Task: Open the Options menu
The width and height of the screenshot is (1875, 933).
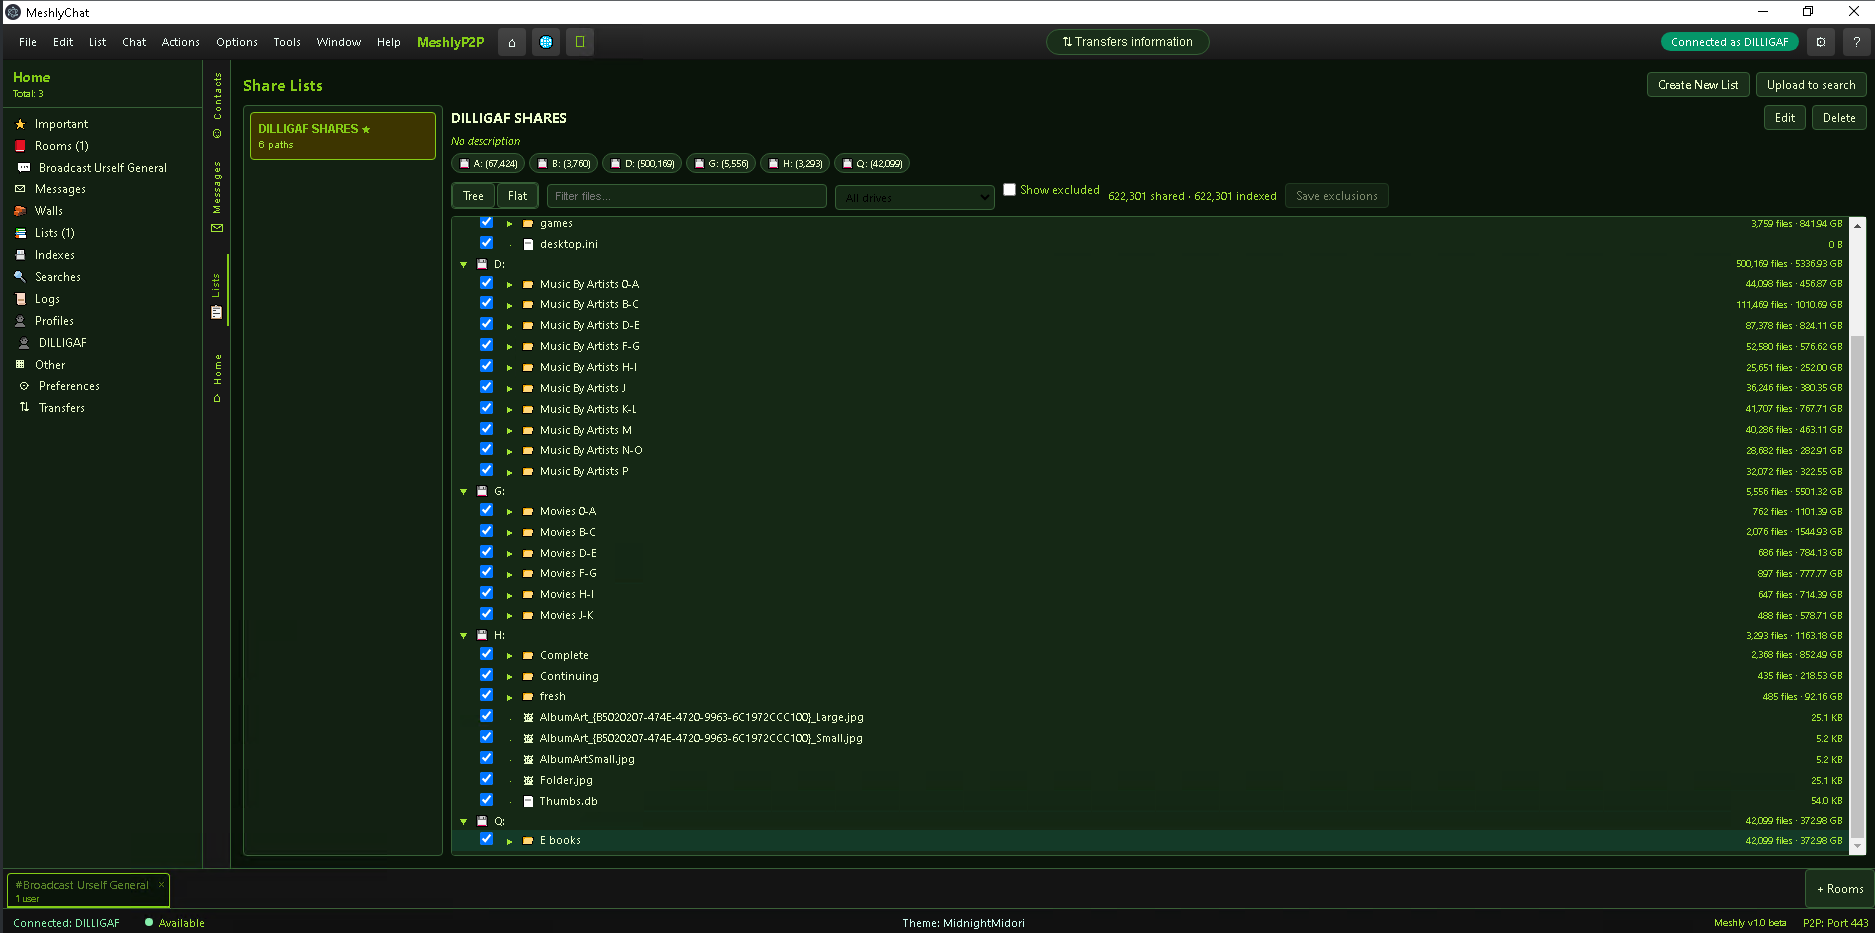Action: [x=237, y=42]
